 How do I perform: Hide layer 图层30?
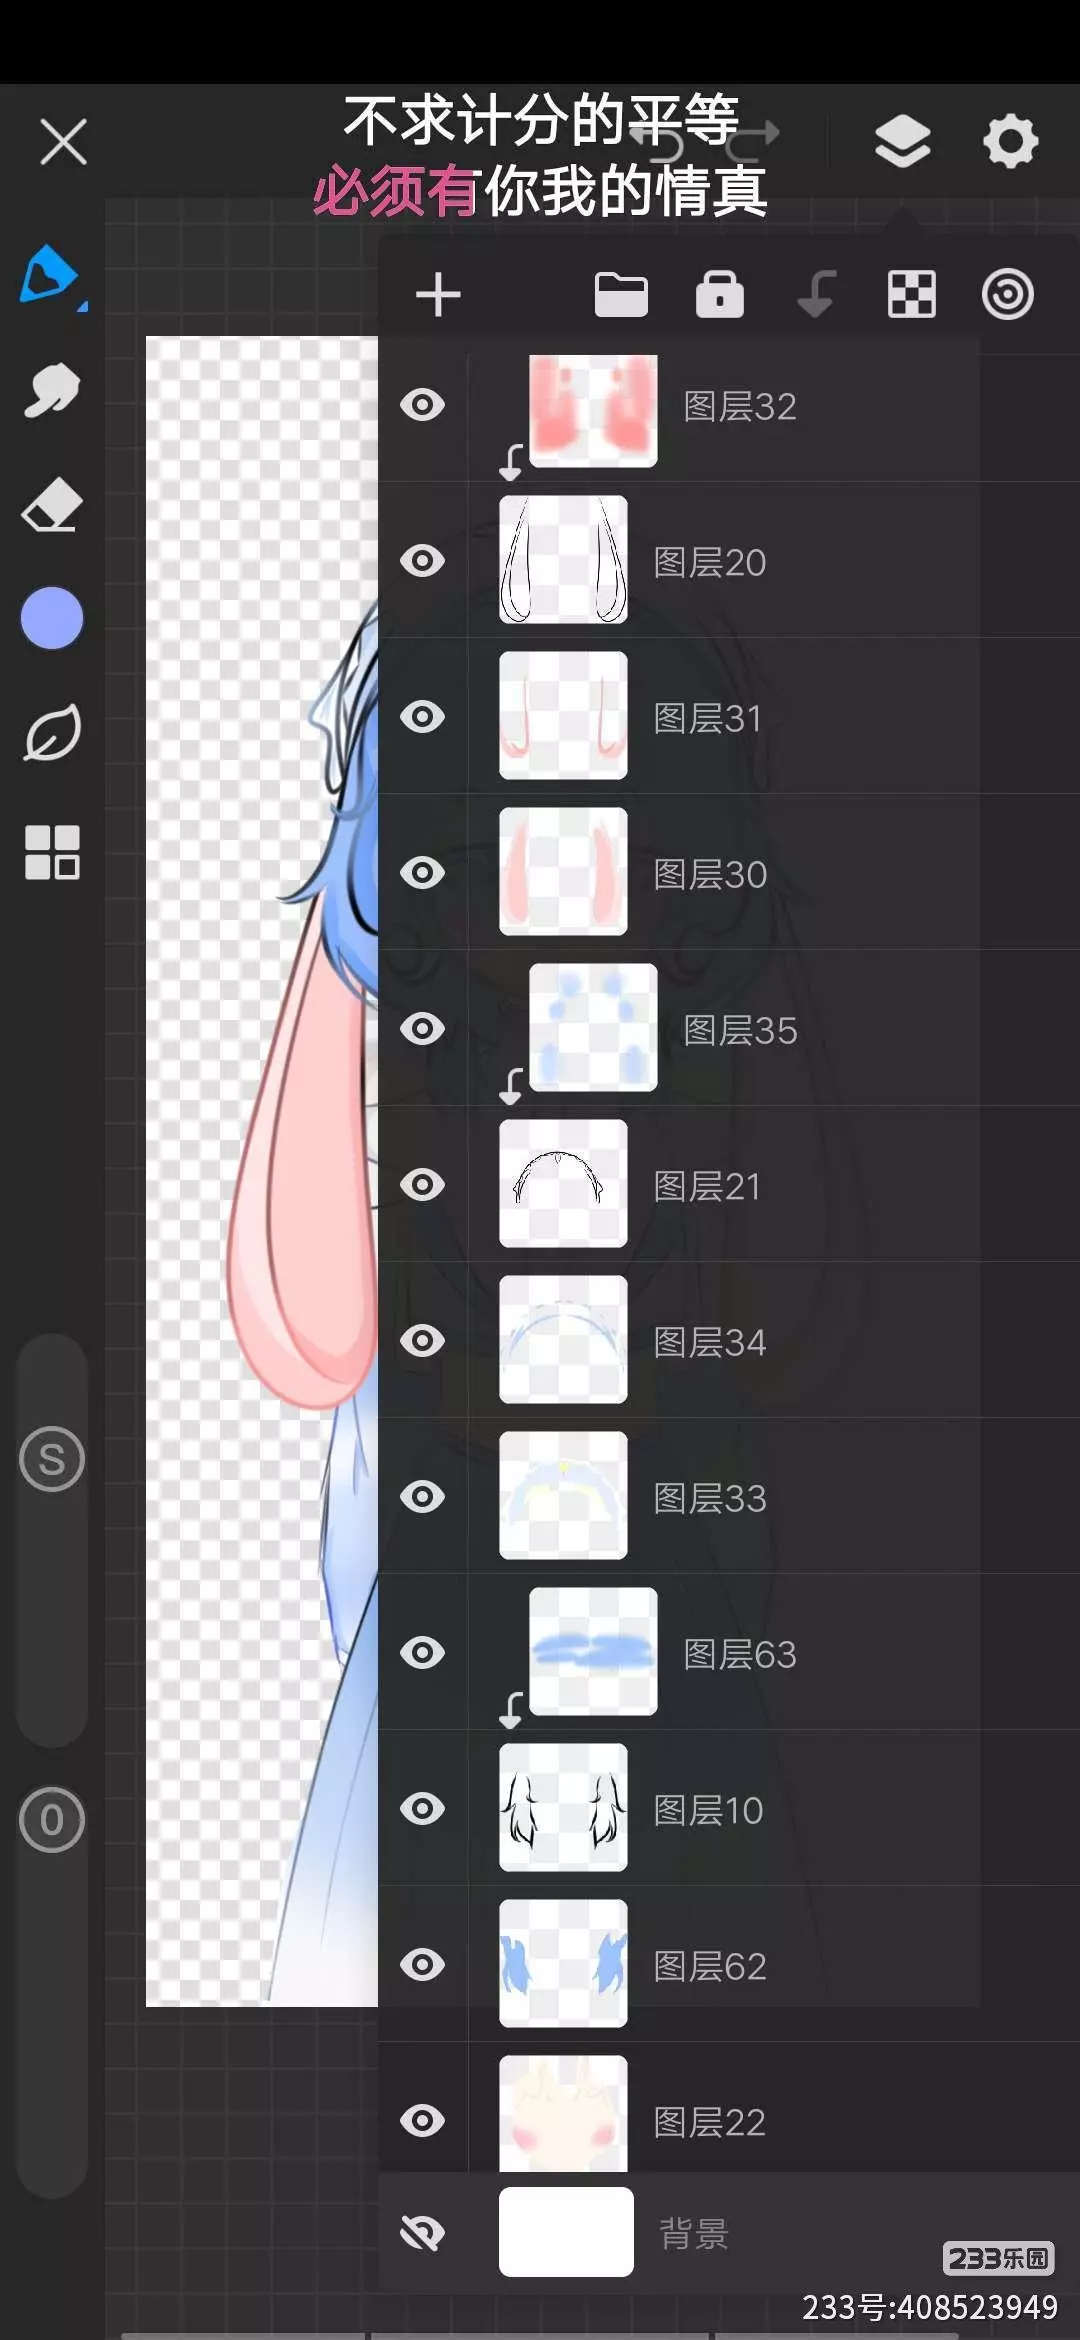pyautogui.click(x=423, y=873)
